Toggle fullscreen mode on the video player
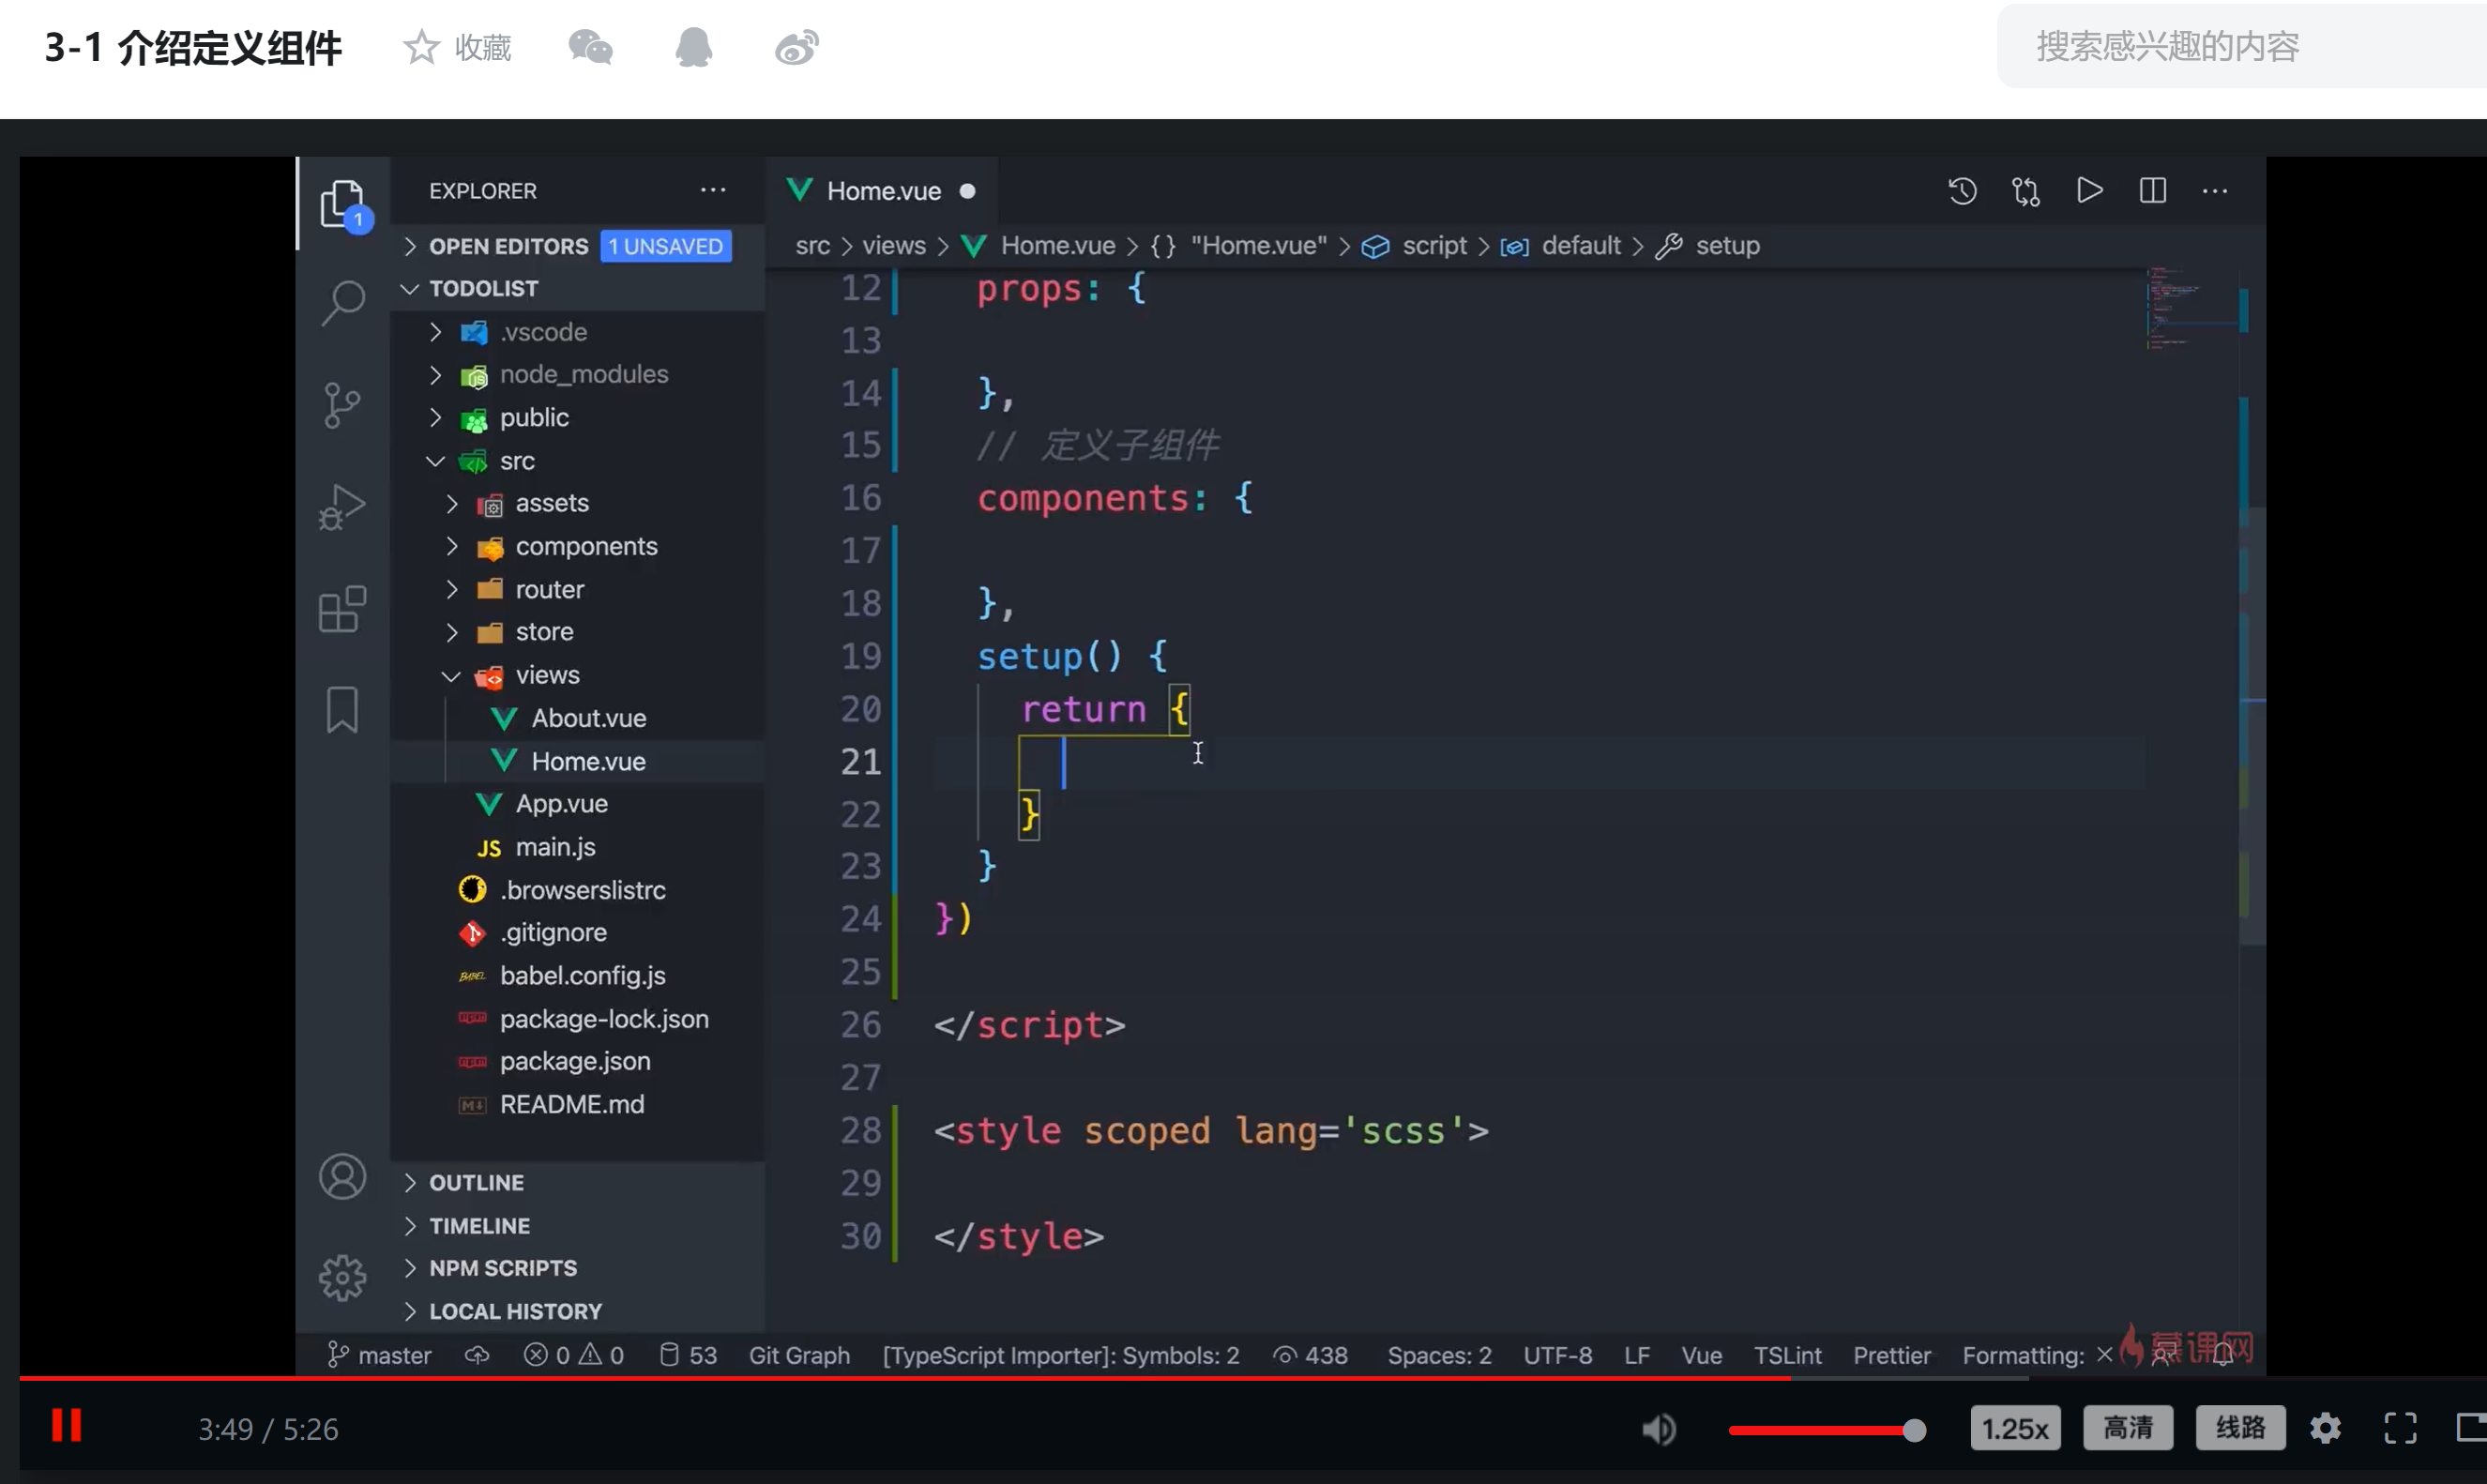 tap(2400, 1428)
